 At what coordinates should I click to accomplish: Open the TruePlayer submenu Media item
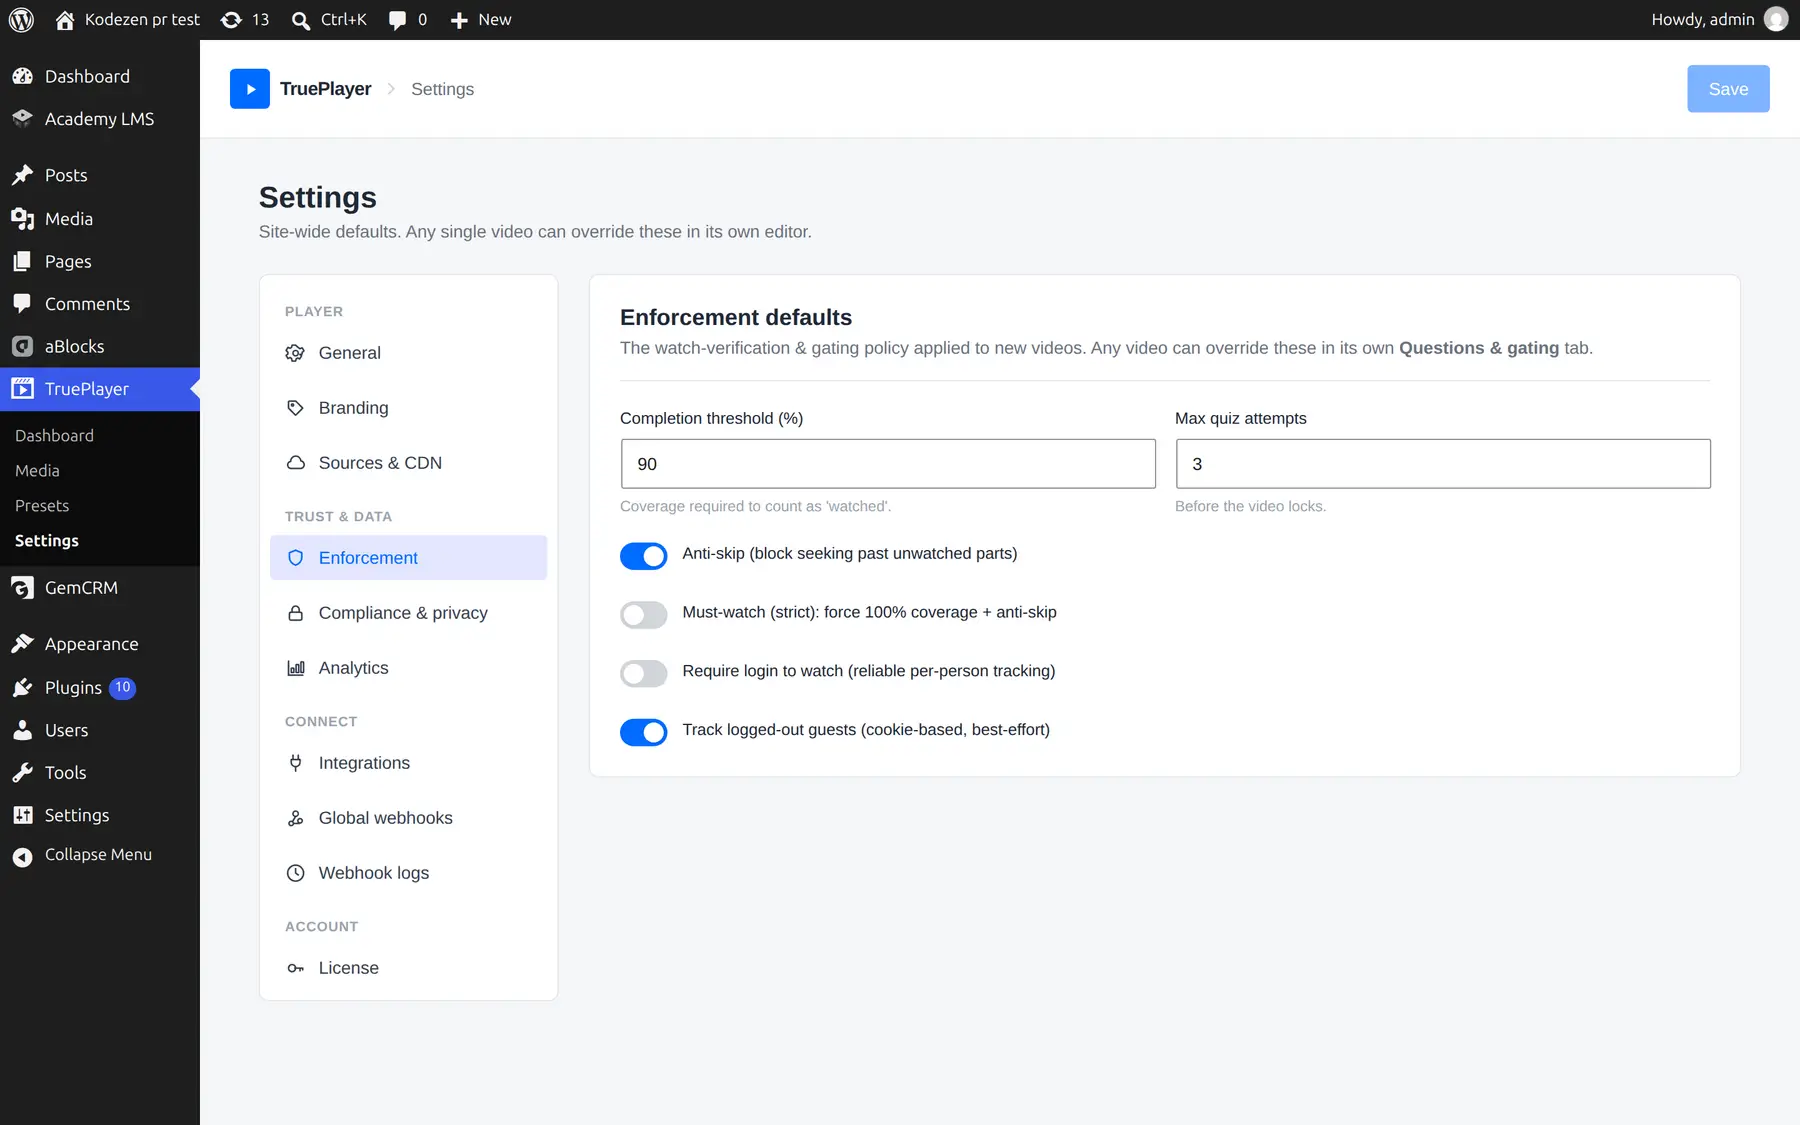coord(37,471)
